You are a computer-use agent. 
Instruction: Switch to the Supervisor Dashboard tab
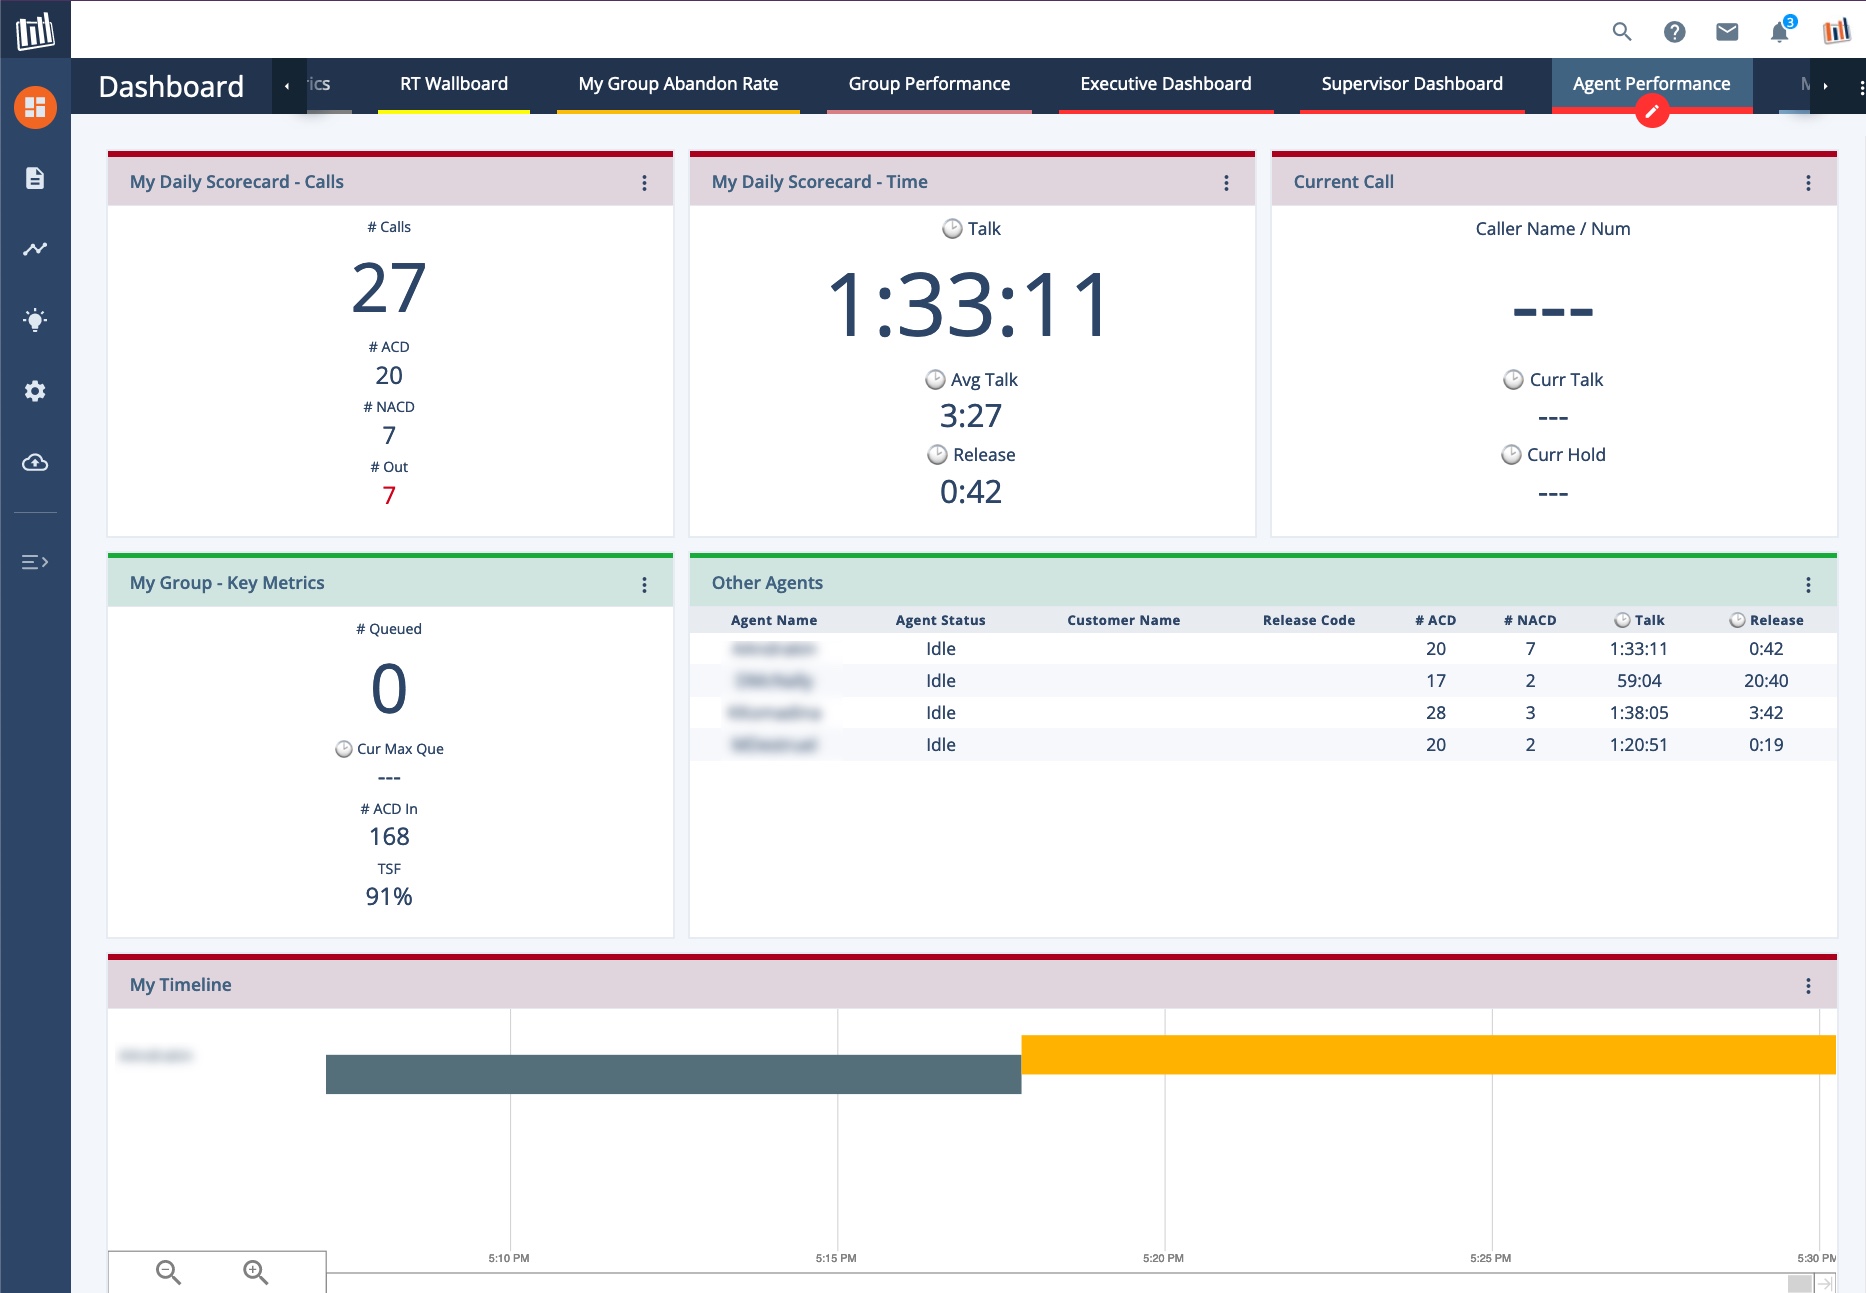[x=1412, y=84]
